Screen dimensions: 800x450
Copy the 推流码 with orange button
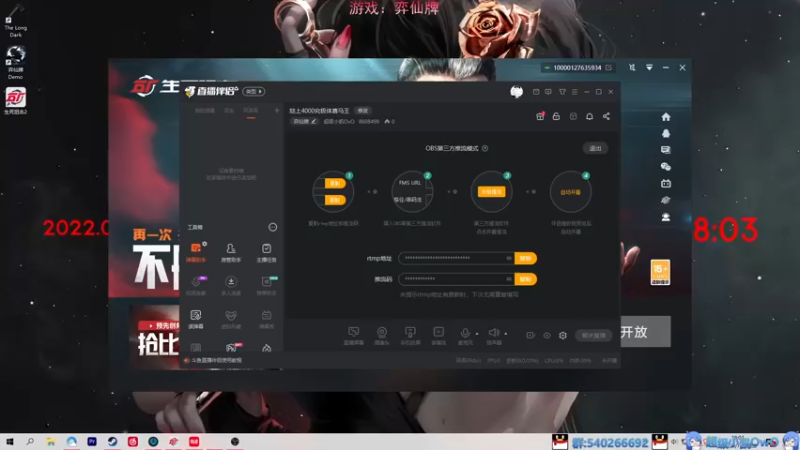point(526,279)
